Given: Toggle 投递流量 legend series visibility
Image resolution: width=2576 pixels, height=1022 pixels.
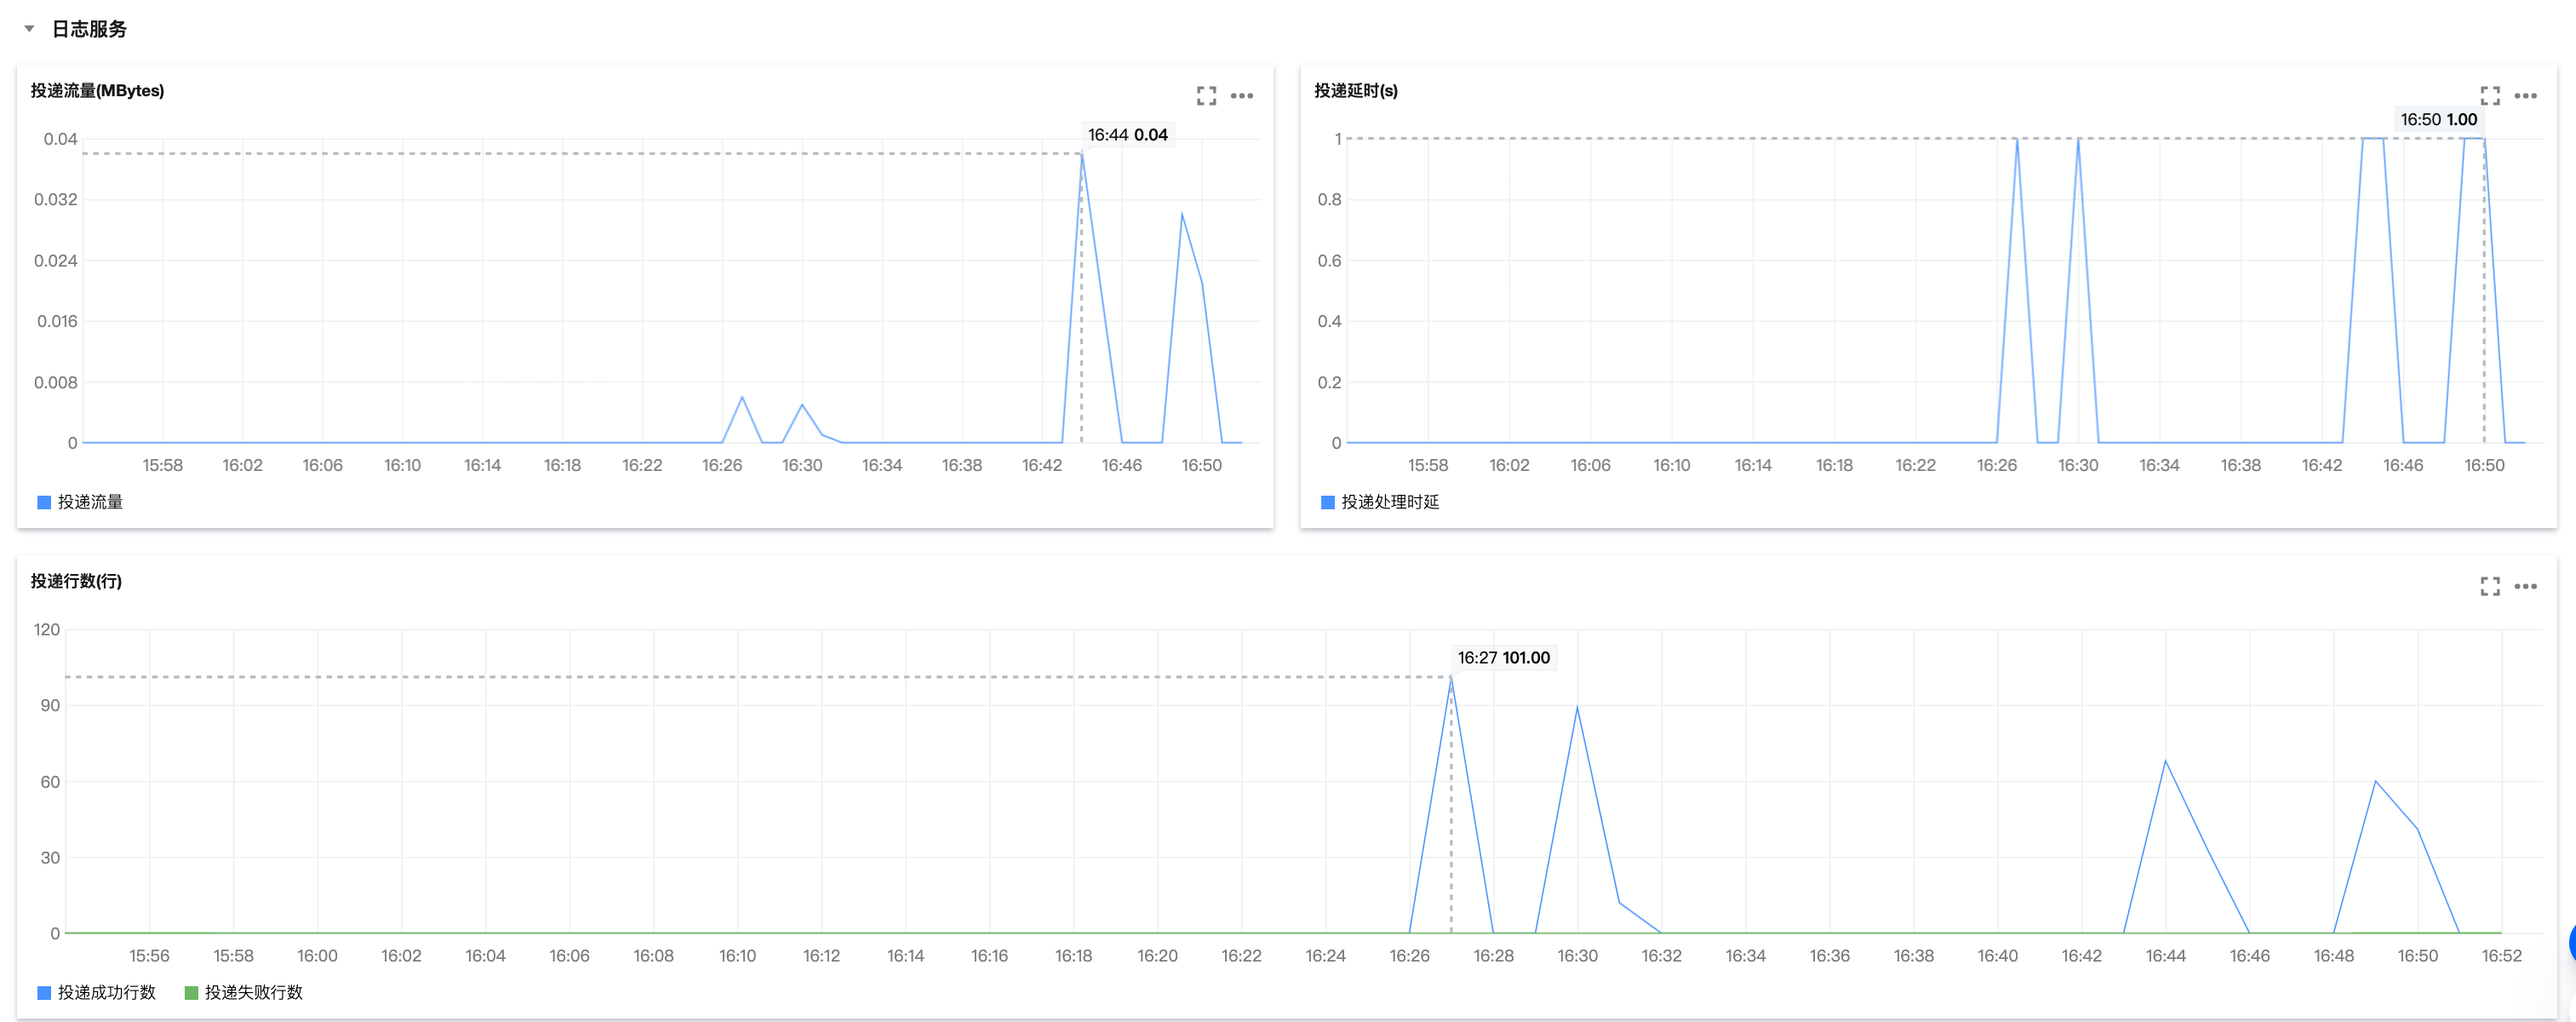Looking at the screenshot, I should [90, 502].
